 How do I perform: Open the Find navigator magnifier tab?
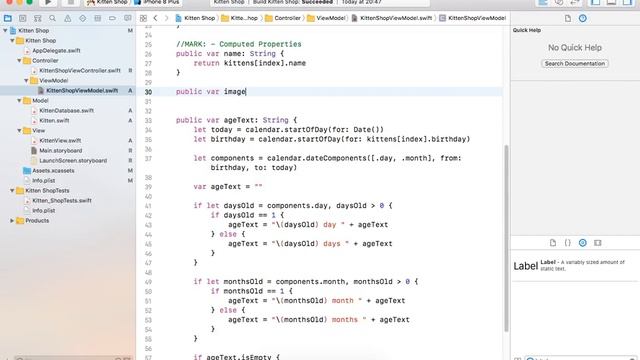point(53,18)
